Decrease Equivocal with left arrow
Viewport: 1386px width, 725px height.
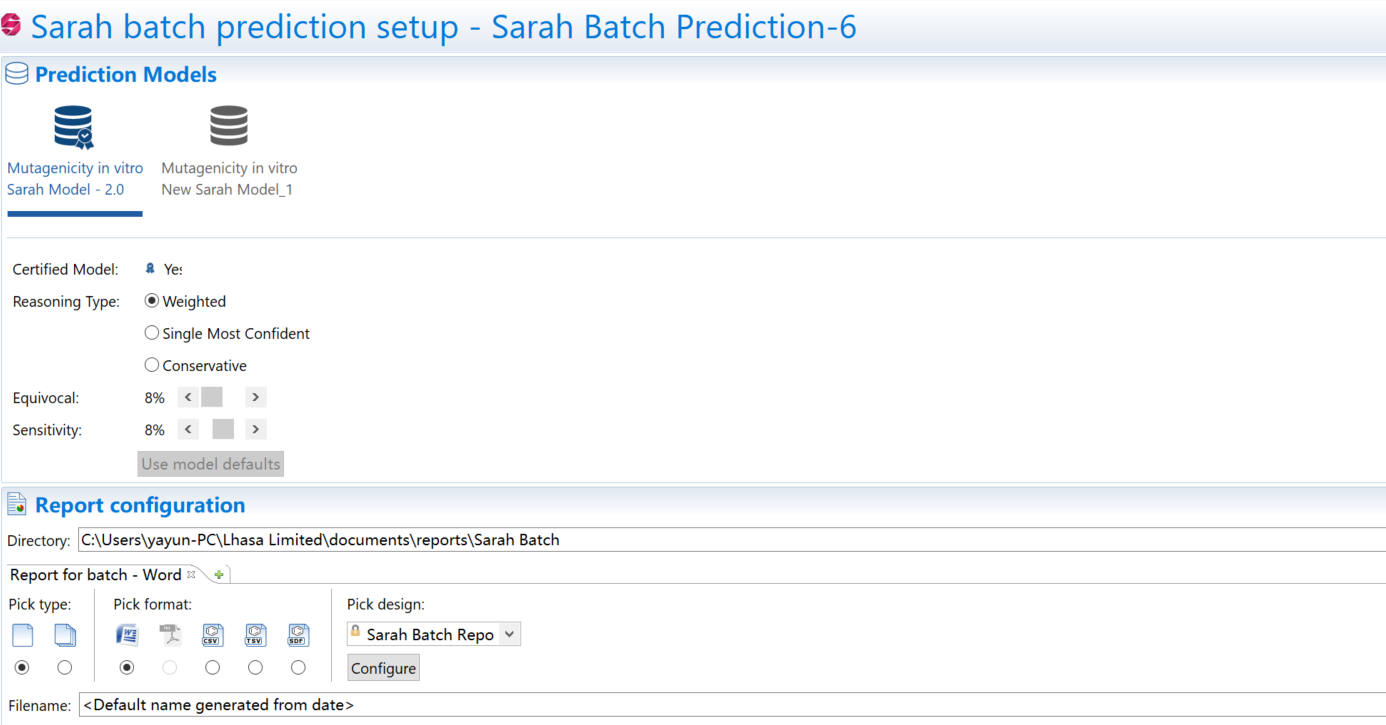[x=188, y=397]
